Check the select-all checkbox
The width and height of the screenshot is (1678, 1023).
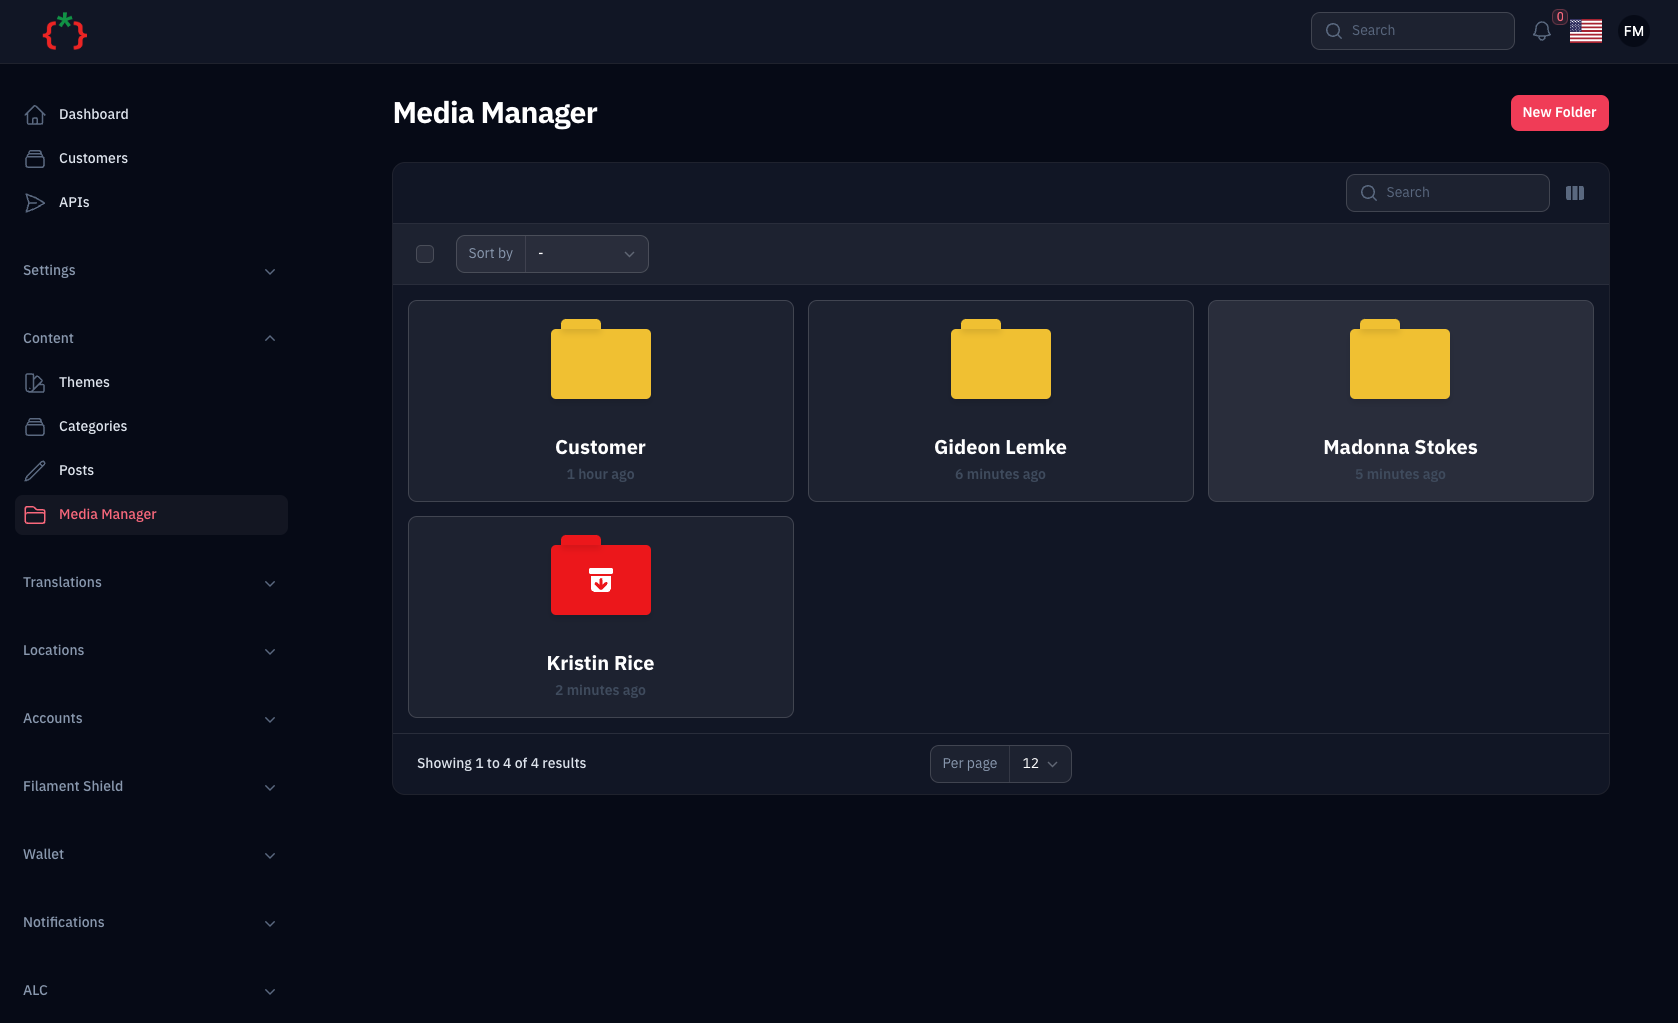click(x=425, y=254)
